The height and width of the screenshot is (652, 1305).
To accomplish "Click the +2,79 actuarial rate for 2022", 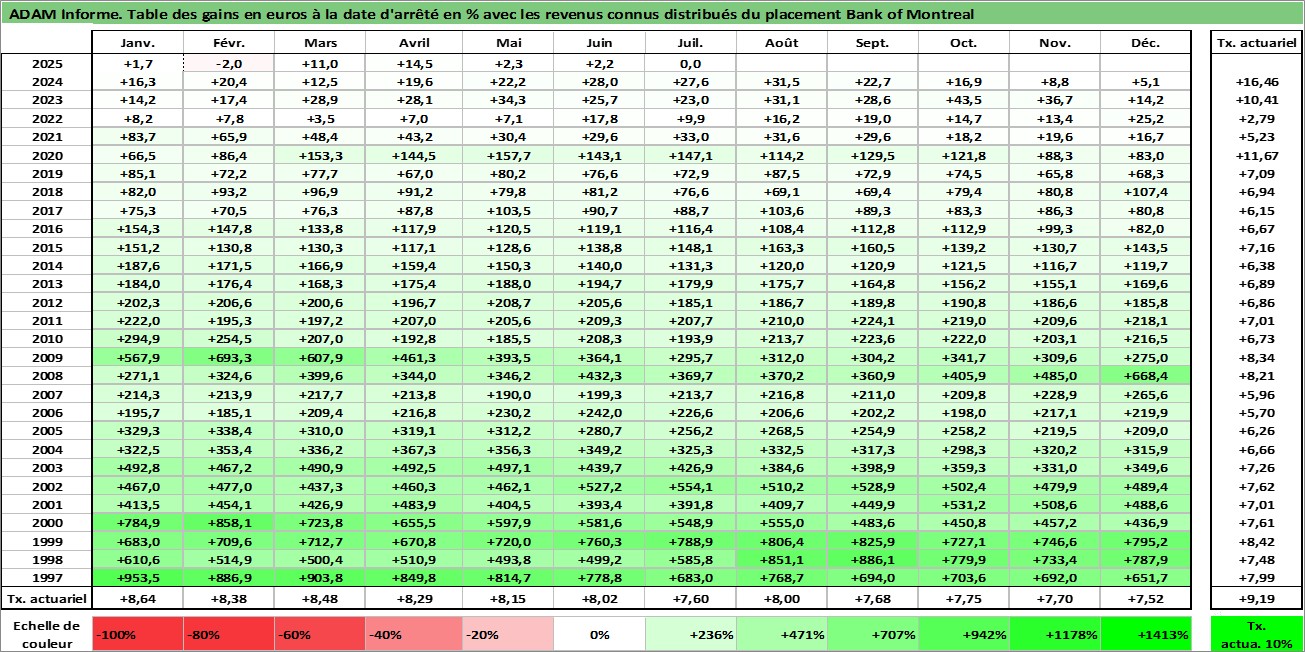I will (x=1257, y=118).
